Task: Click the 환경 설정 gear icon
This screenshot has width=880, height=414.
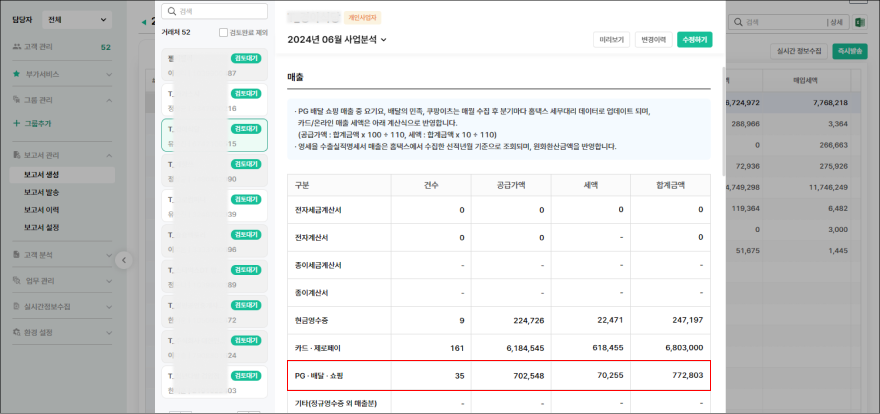Action: click(x=16, y=332)
